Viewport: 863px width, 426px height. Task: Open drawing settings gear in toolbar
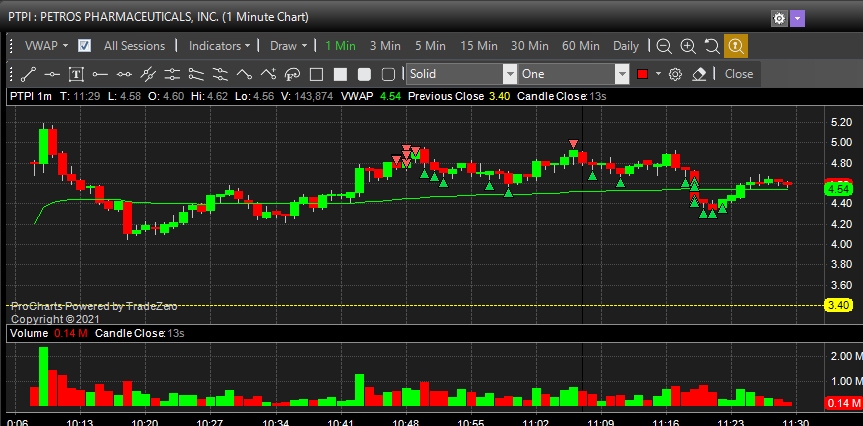[675, 74]
